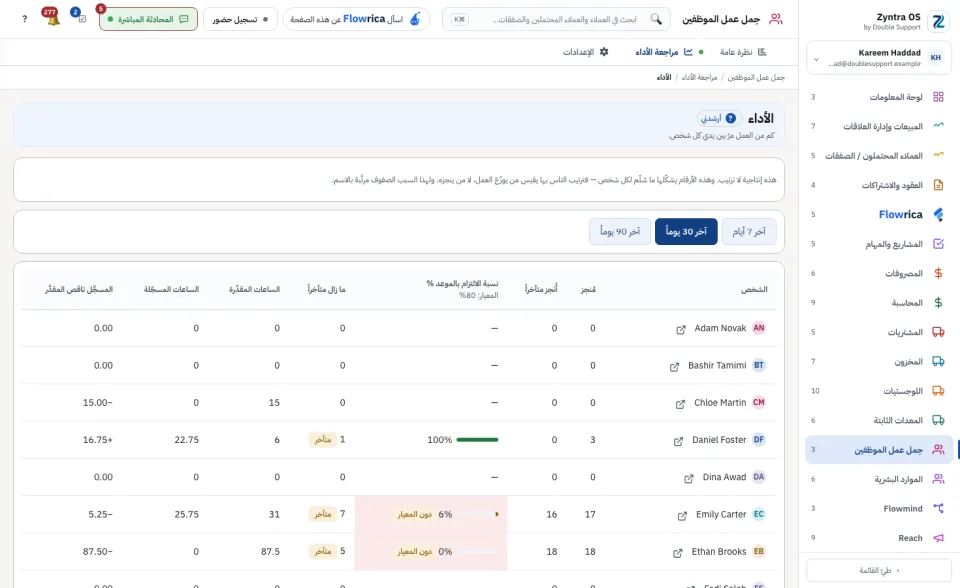Open Ethan Brooks' external link icon

678,553
